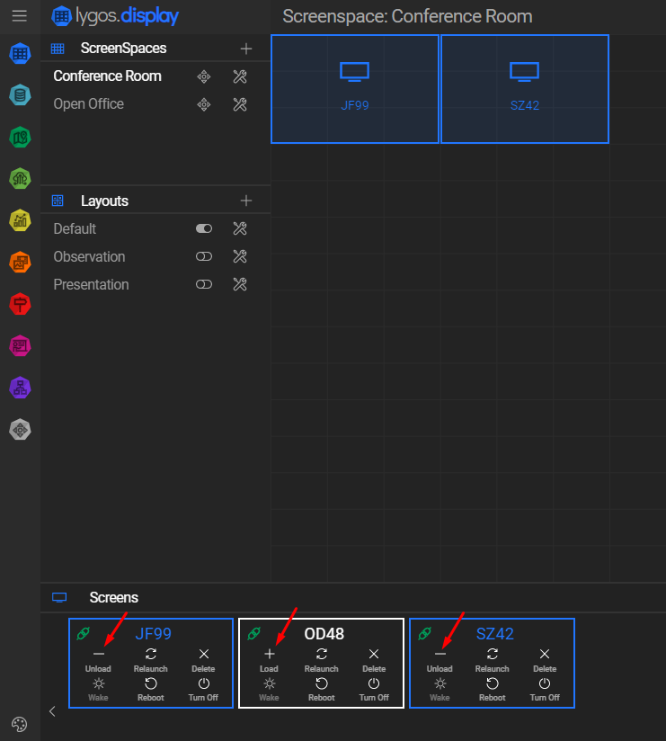The image size is (666, 741).
Task: Open the teal database sidebar icon
Action: (20, 95)
